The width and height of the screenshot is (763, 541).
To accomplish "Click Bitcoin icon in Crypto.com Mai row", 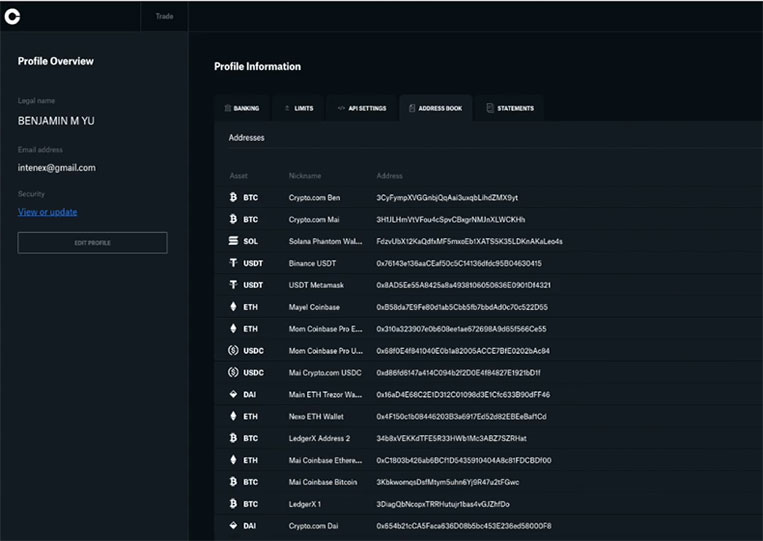I will click(x=233, y=219).
